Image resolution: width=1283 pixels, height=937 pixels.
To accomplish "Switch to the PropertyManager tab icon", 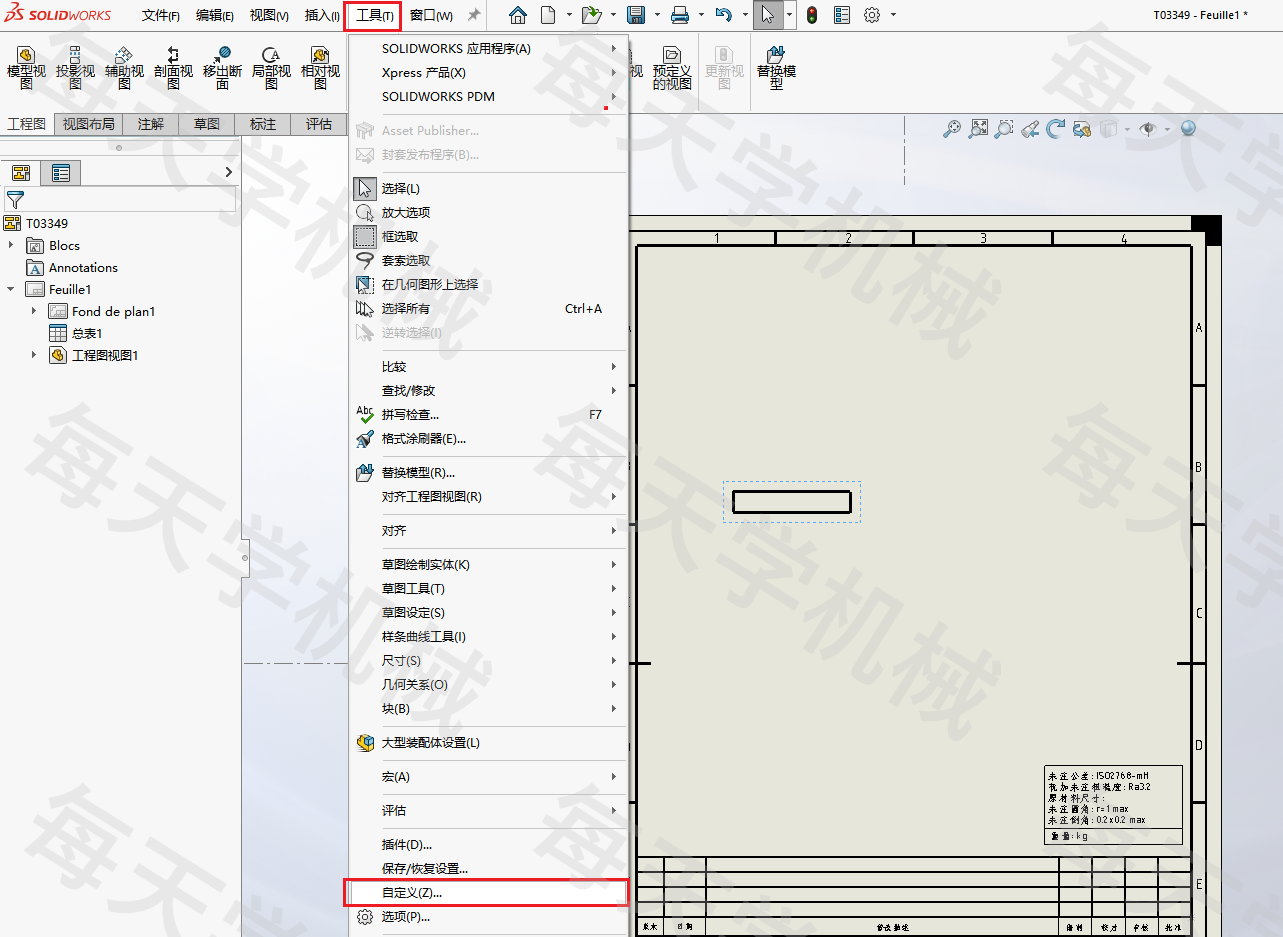I will tap(61, 173).
